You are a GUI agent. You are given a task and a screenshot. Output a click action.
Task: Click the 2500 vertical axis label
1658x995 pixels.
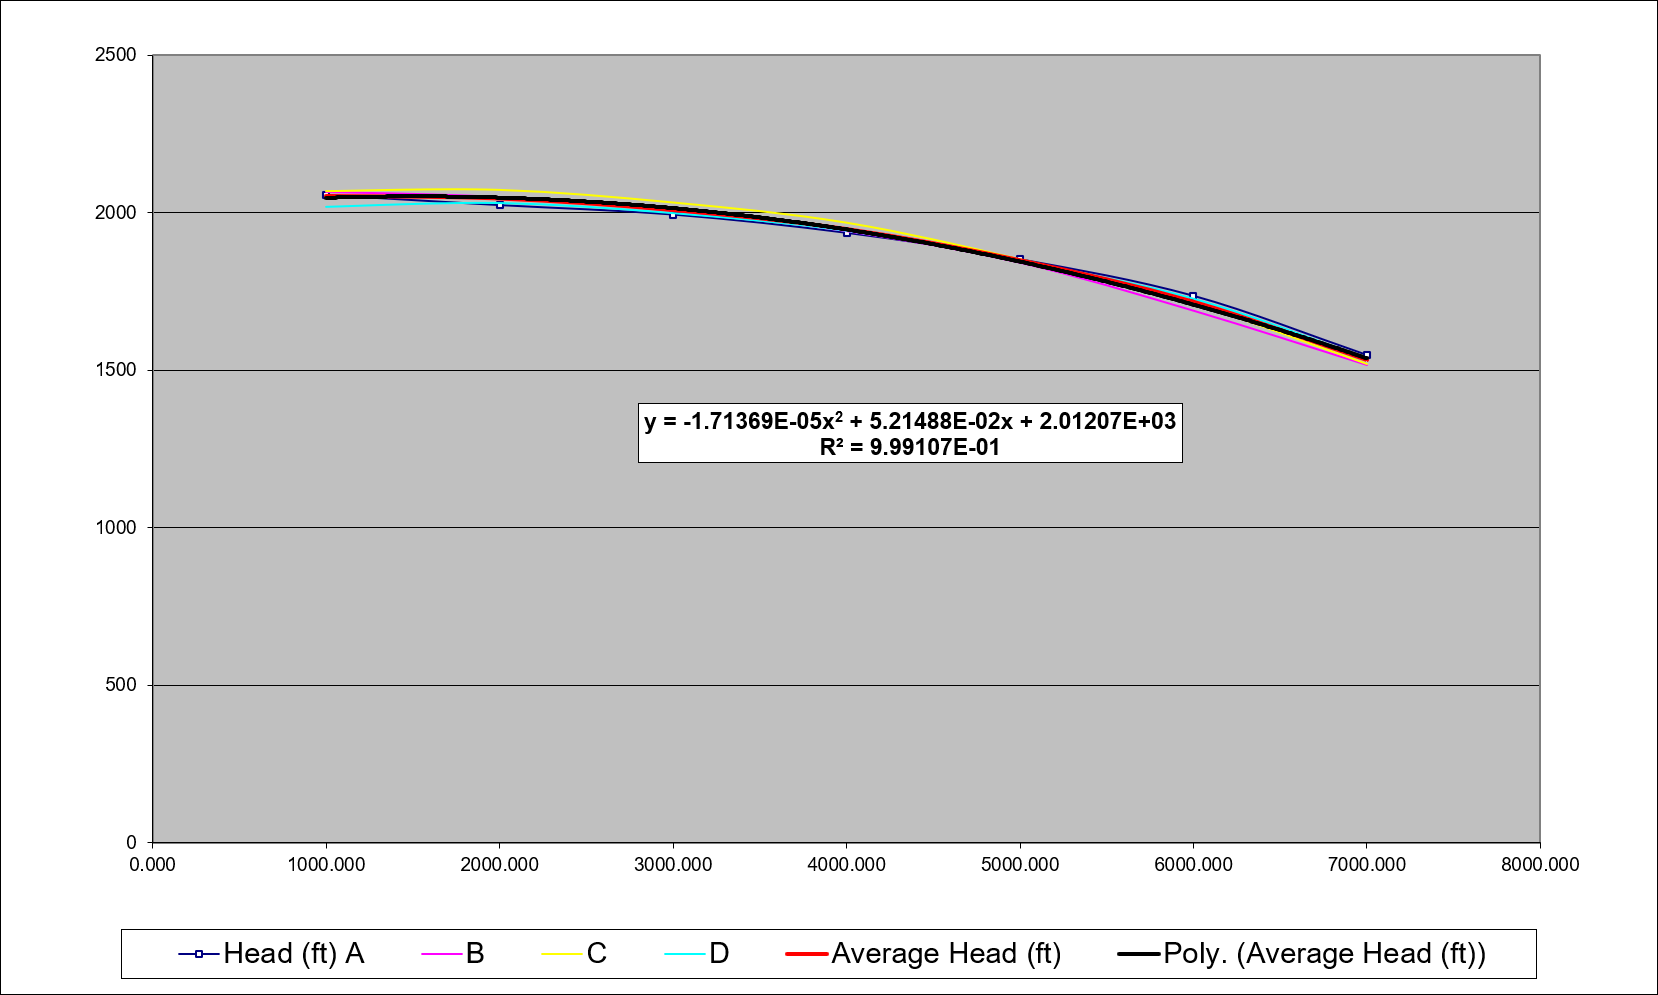116,55
